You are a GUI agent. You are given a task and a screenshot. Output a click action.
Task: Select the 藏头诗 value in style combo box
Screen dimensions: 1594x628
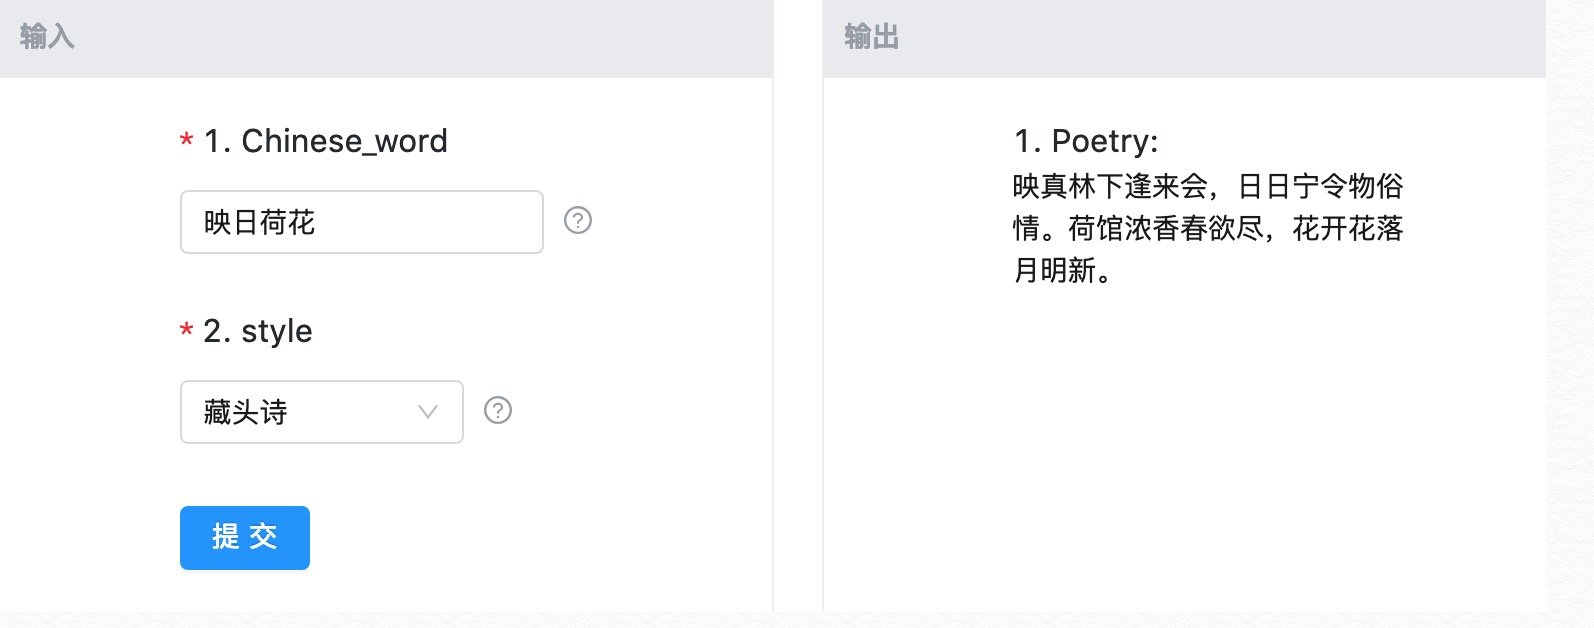tap(246, 412)
